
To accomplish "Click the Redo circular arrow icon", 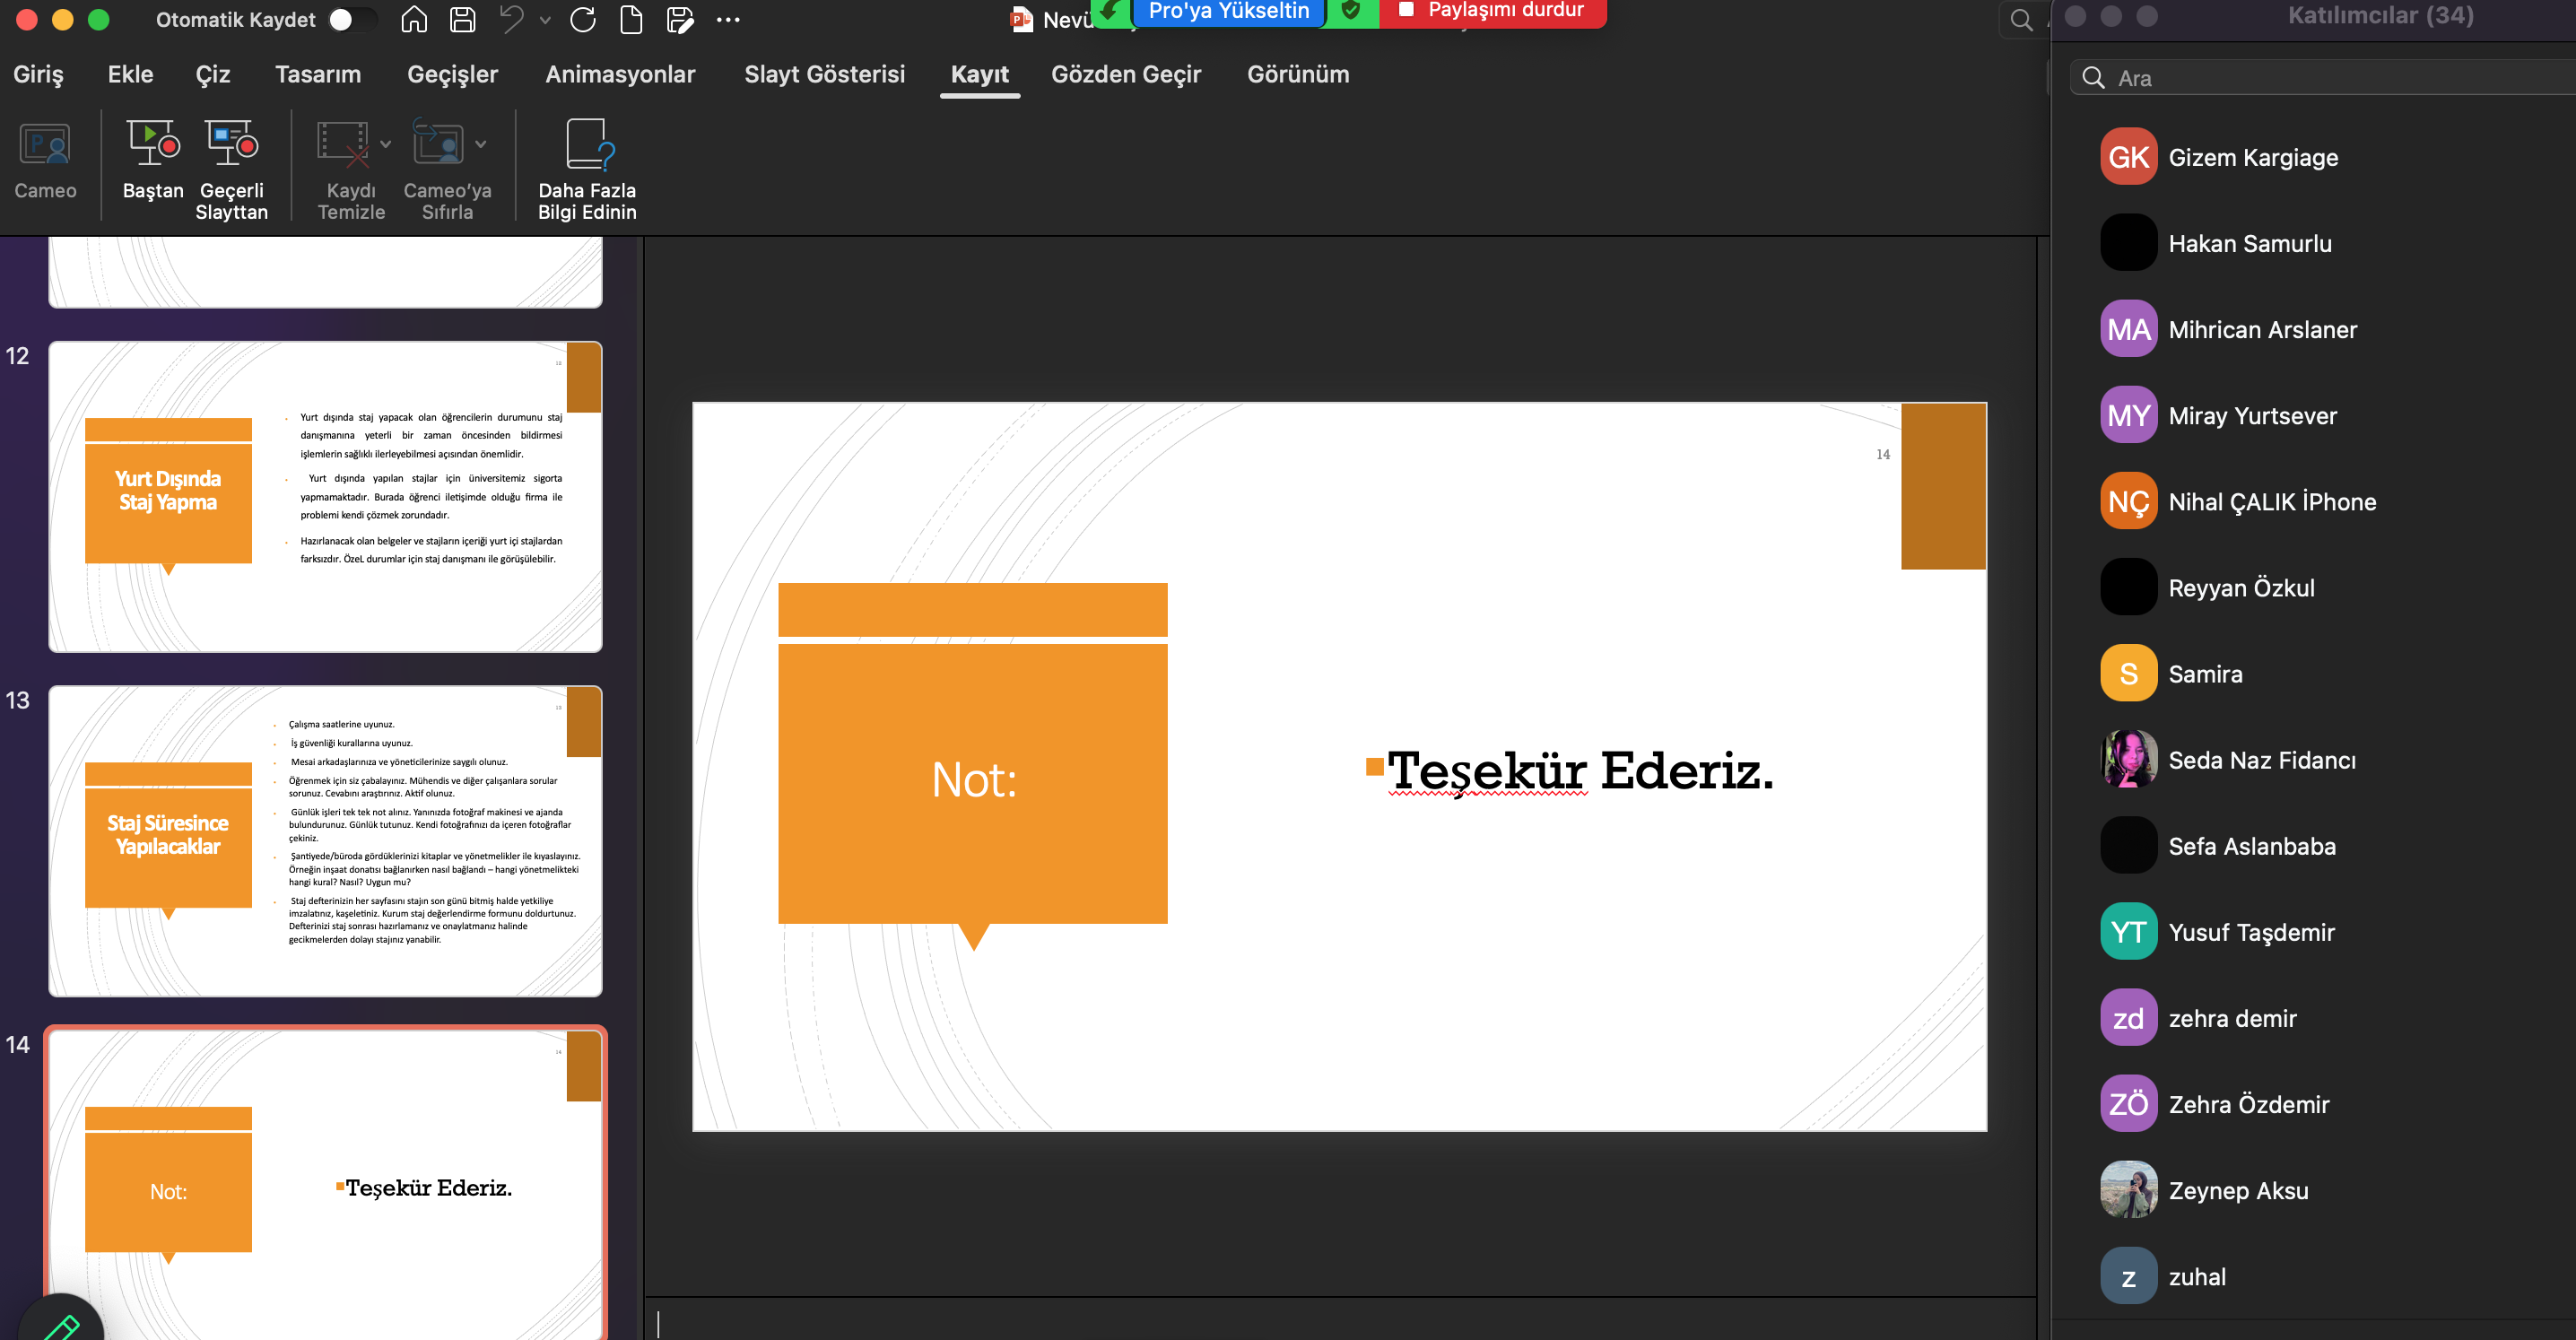I will coord(583,20).
